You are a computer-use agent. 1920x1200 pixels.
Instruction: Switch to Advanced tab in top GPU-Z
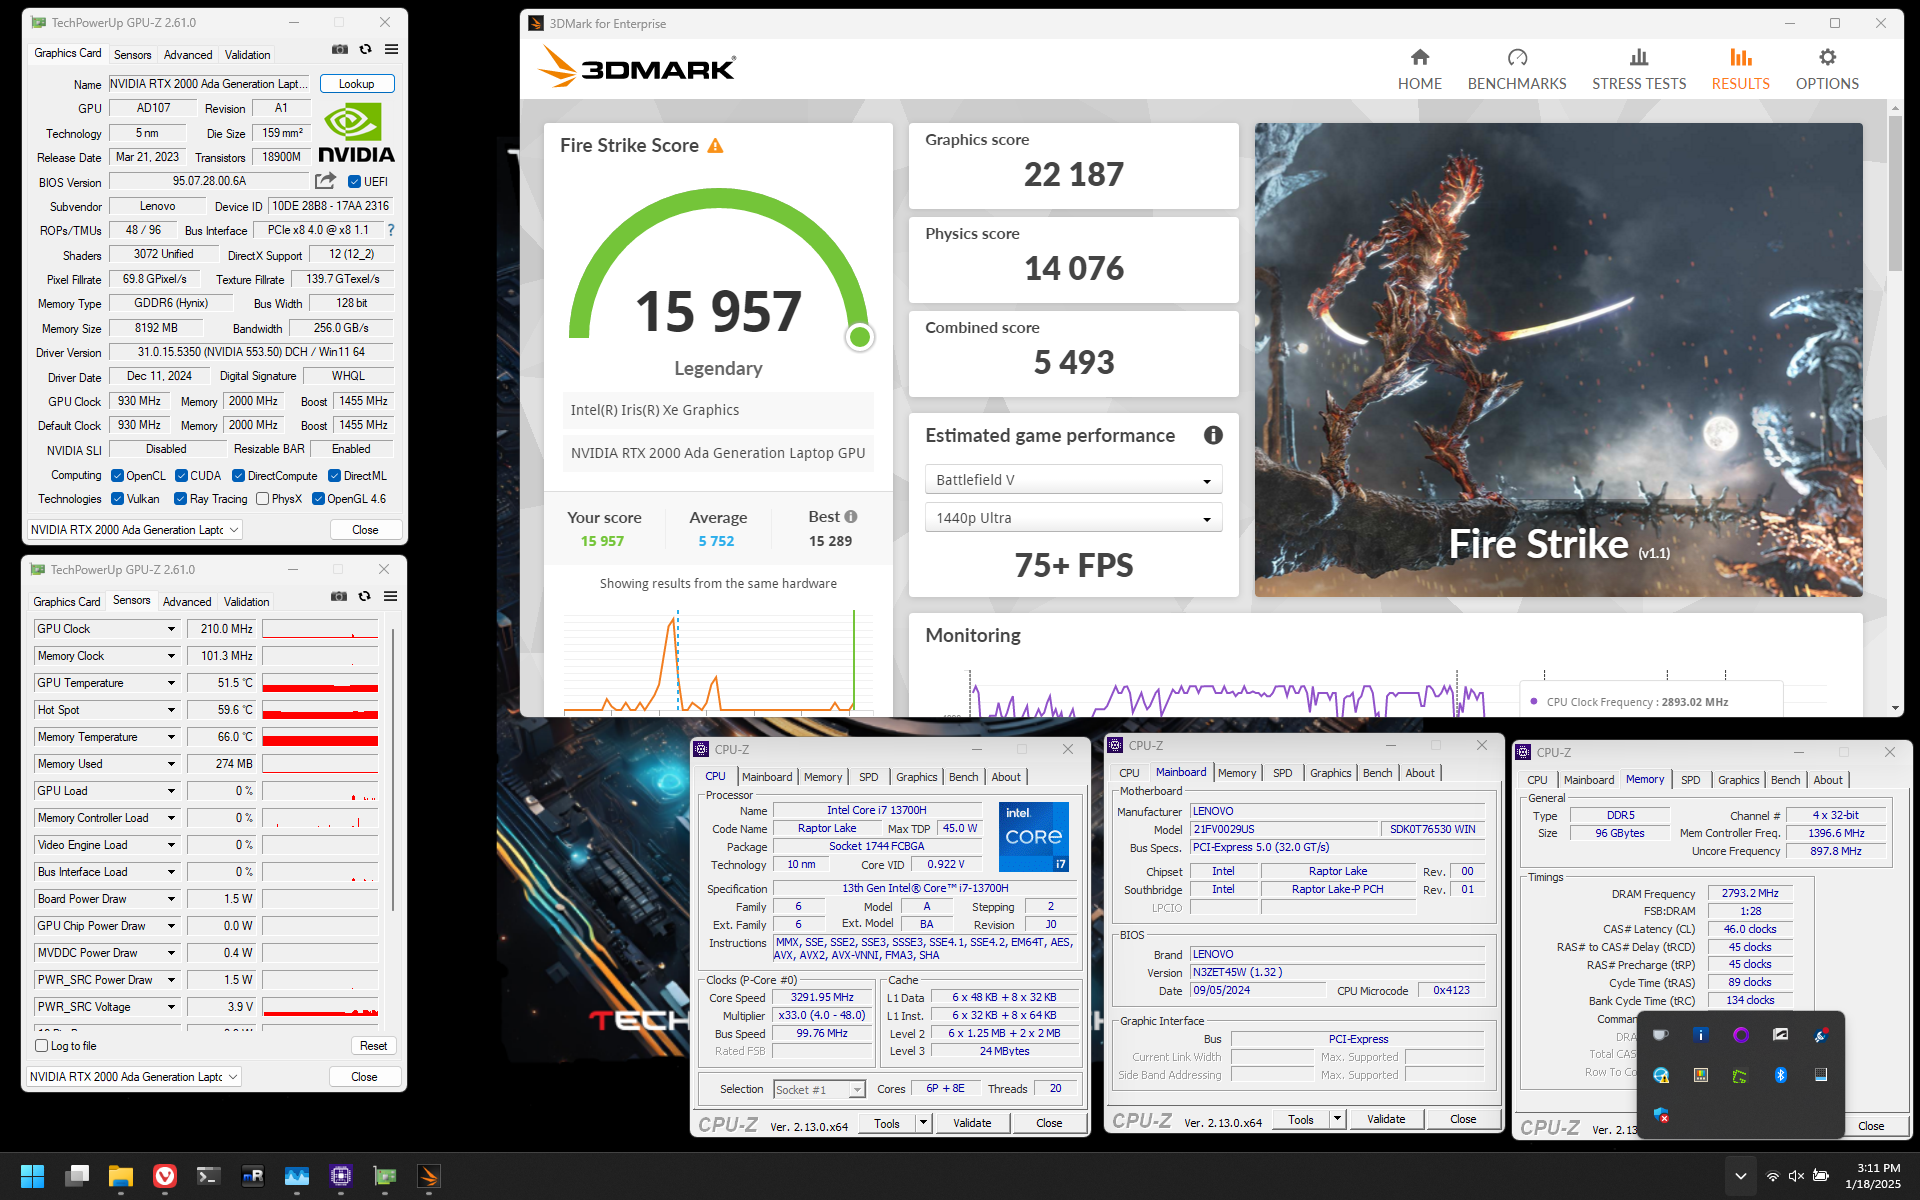[188, 55]
